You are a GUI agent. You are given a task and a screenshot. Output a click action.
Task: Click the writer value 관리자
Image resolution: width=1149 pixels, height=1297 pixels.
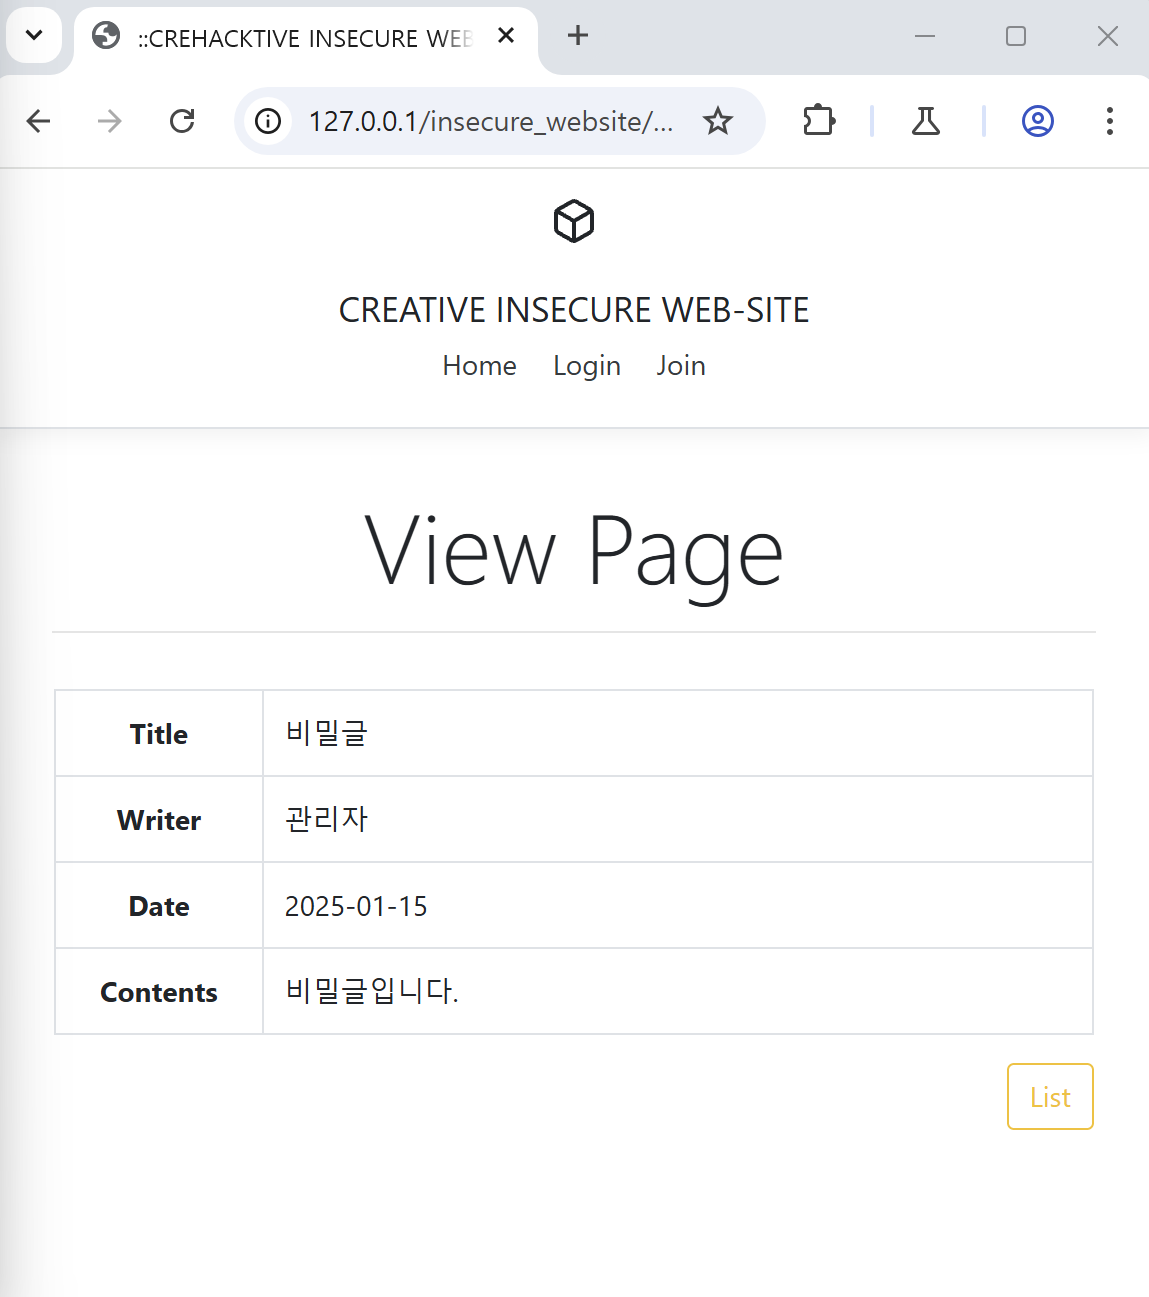point(327,819)
